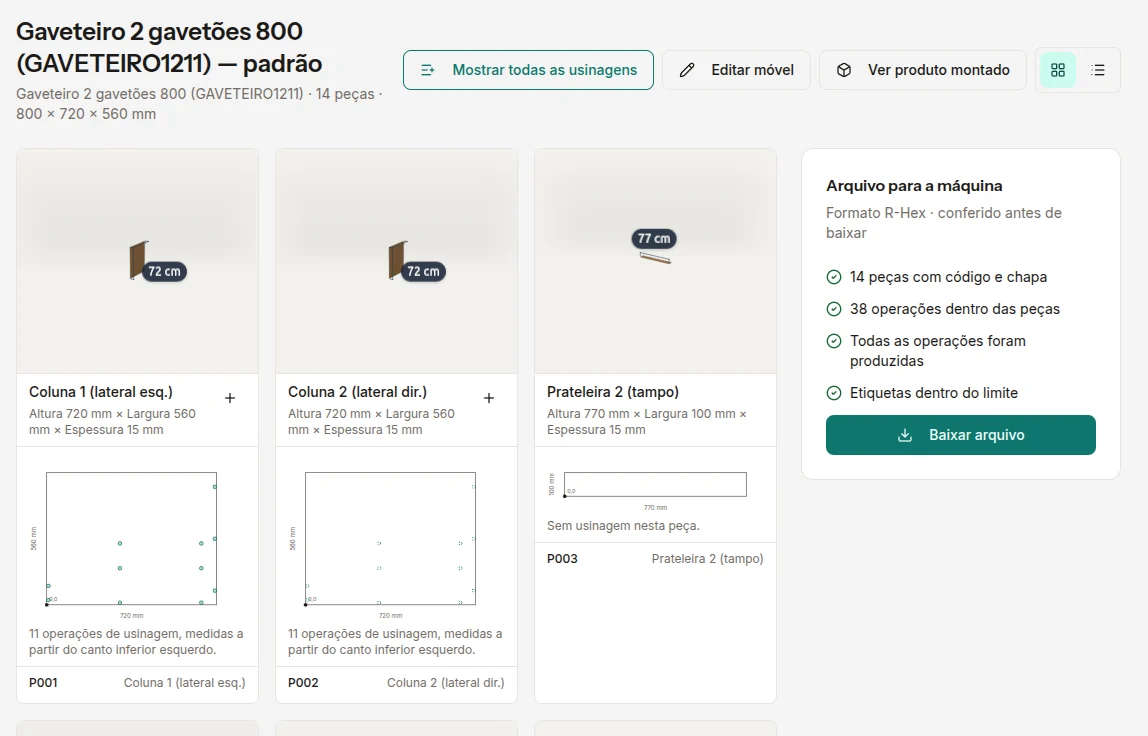Open the Editar móvel editor
Image resolution: width=1148 pixels, height=736 pixels.
737,70
